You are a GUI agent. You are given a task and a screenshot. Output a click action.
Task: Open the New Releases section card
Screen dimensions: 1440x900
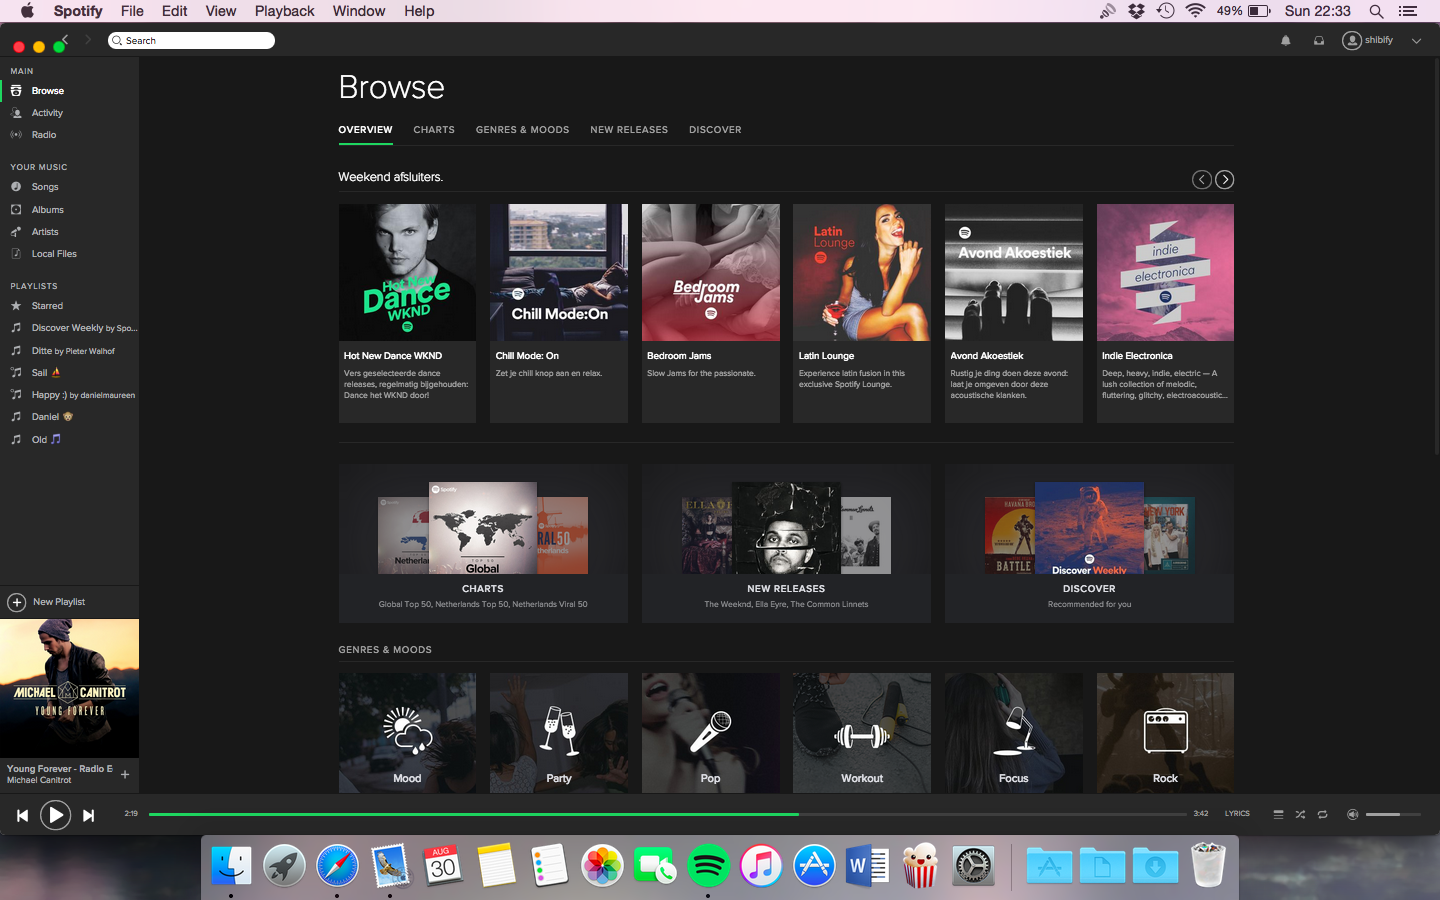coord(786,543)
